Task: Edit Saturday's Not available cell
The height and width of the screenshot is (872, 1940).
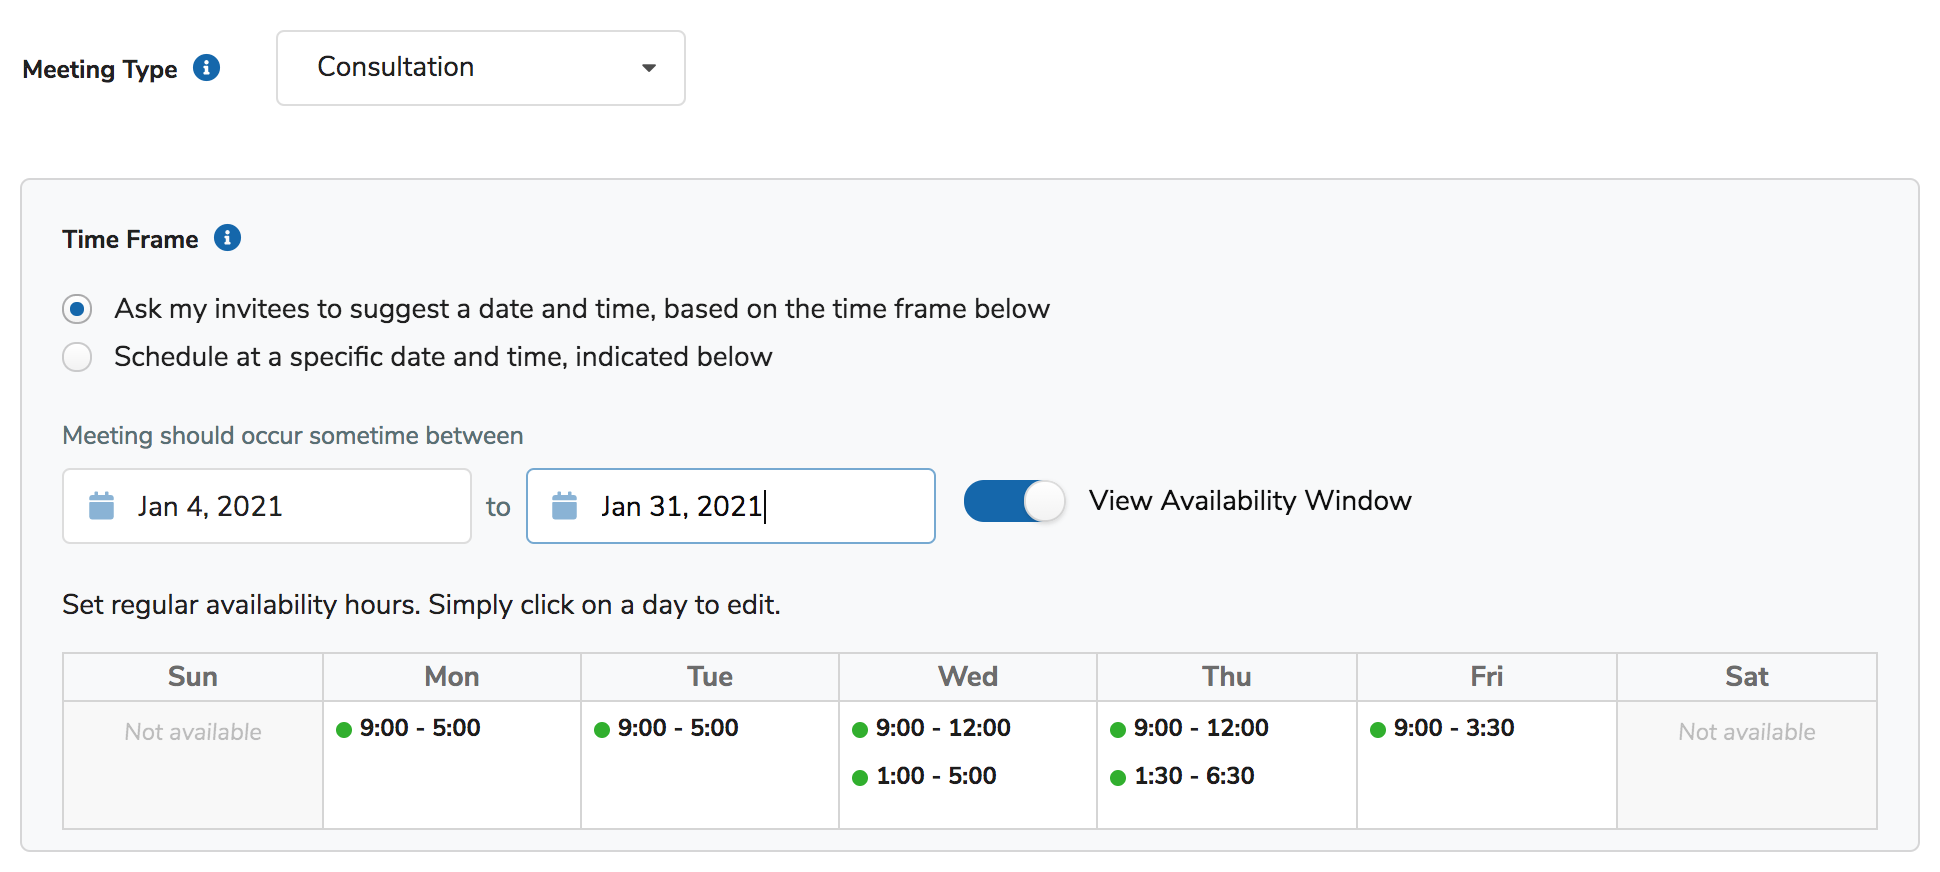Action: 1746,732
